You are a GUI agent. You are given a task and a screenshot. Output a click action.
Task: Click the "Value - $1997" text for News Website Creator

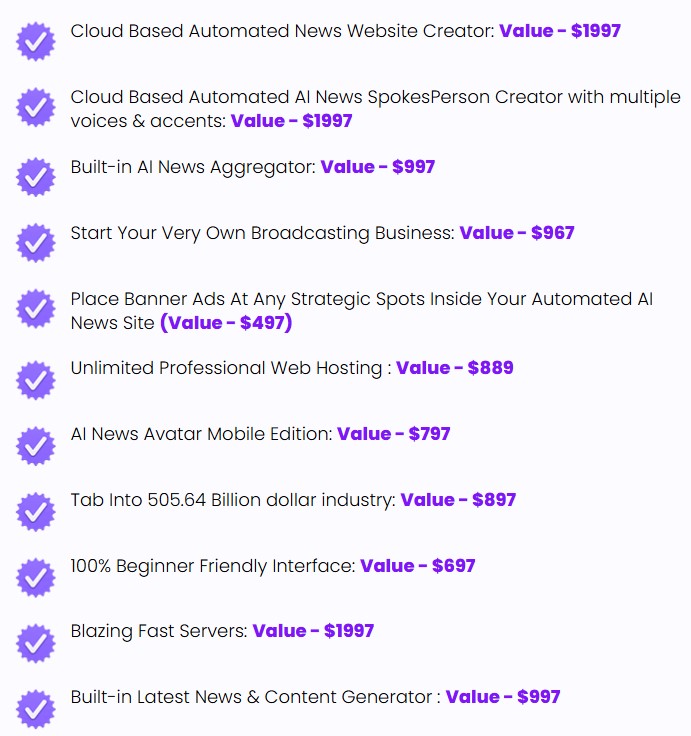[560, 31]
